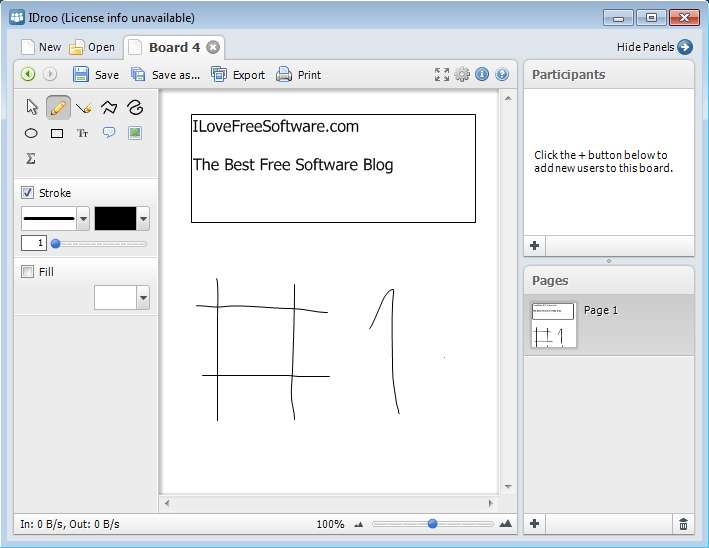Image resolution: width=709 pixels, height=548 pixels.
Task: Select the pencil drawing tool
Action: (x=58, y=108)
